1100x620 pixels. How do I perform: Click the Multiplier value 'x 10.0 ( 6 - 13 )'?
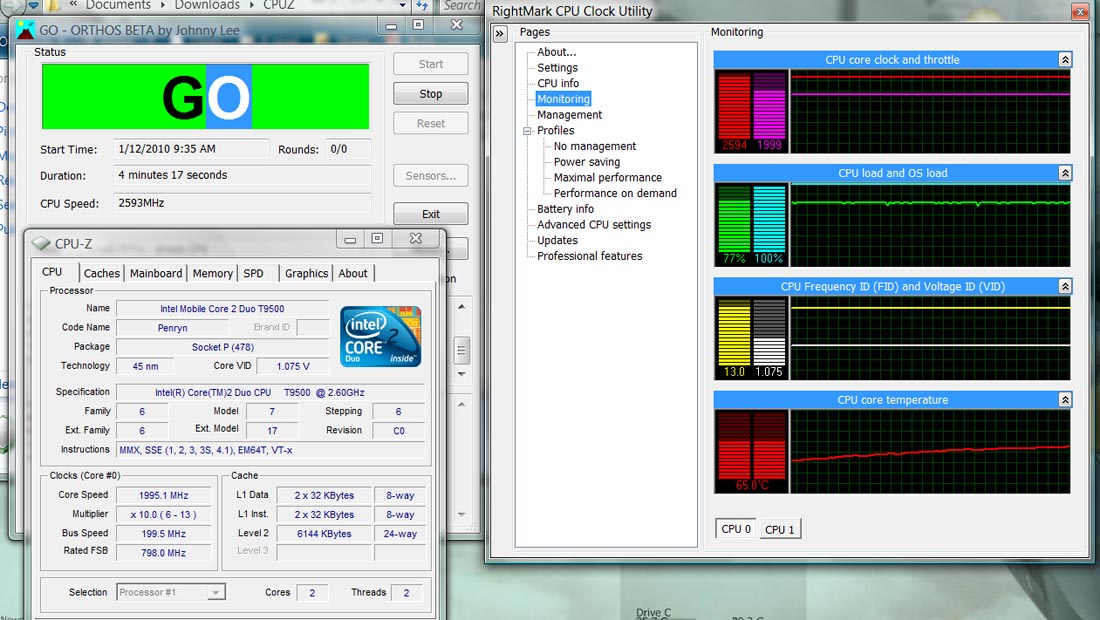pyautogui.click(x=163, y=514)
